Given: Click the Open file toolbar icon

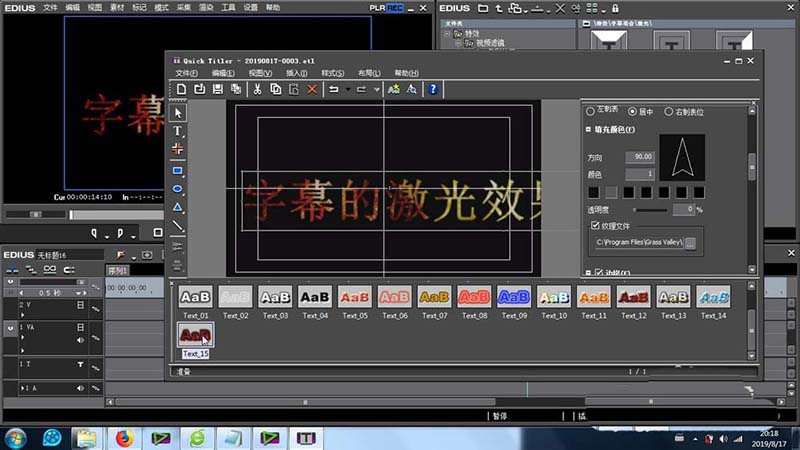Looking at the screenshot, I should pos(199,89).
